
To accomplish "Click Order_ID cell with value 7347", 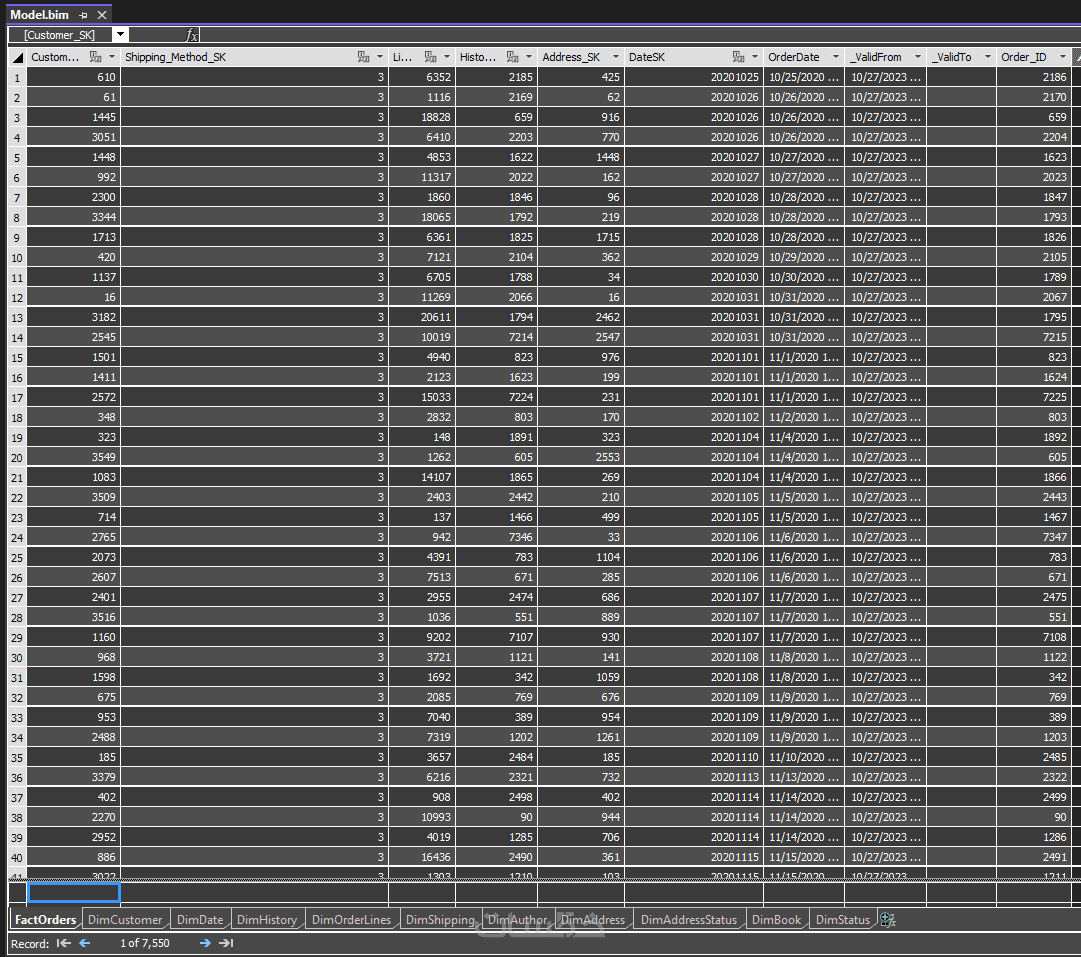I will [x=1033, y=537].
